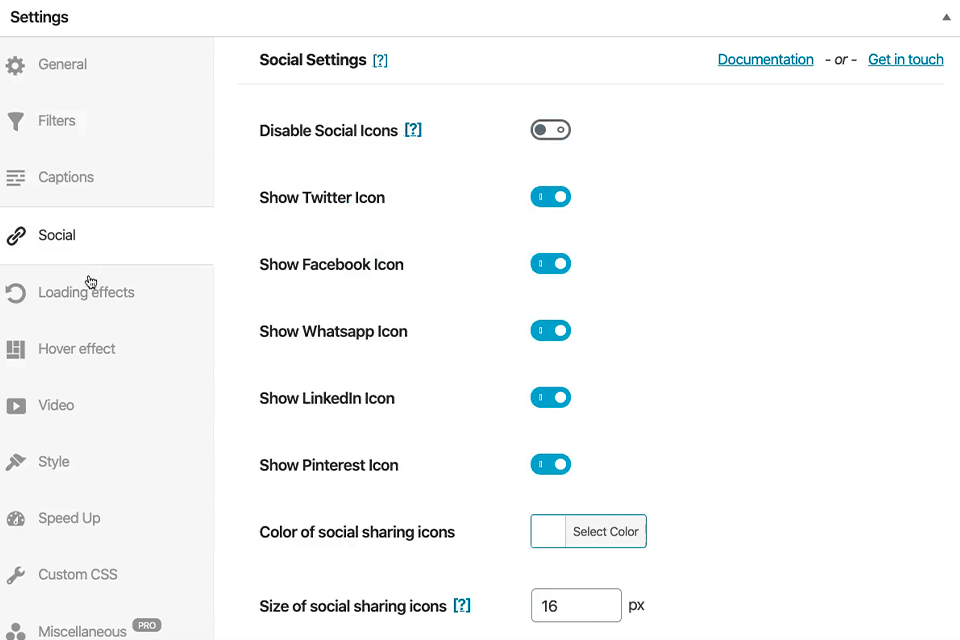The image size is (960, 640).
Task: Open Hover effect via its grid icon
Action: (x=15, y=348)
